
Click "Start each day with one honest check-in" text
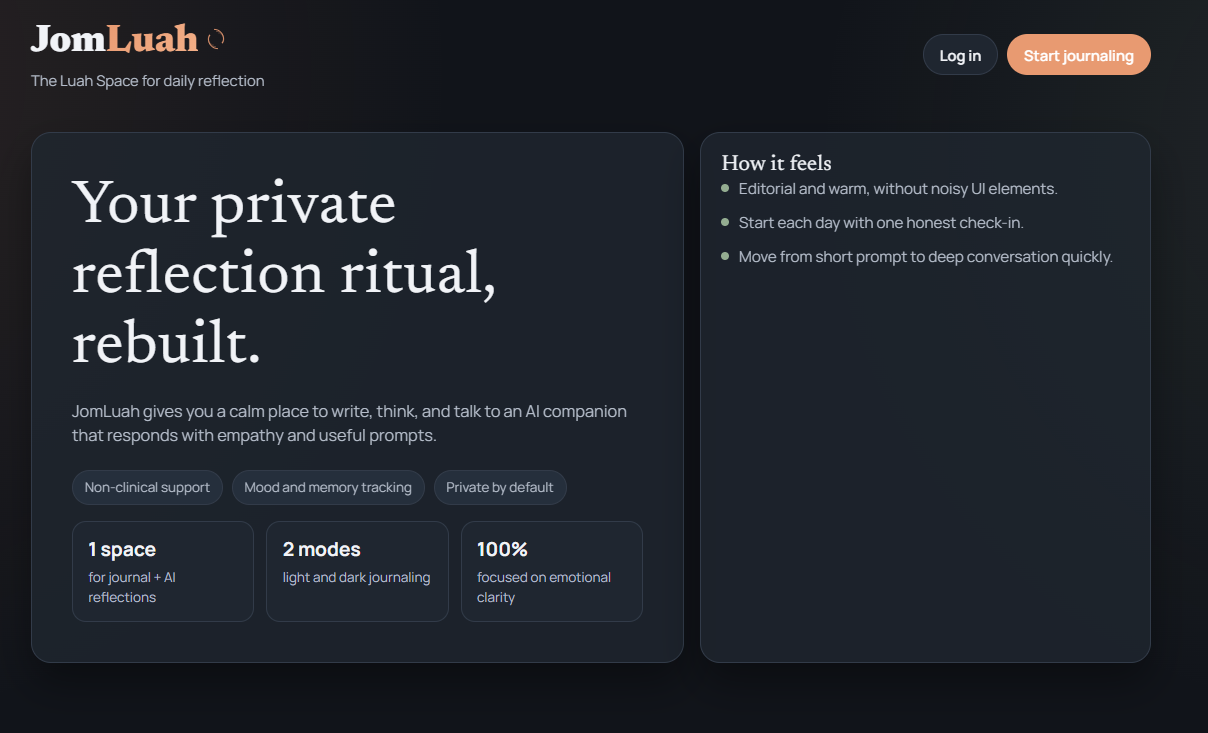[881, 223]
